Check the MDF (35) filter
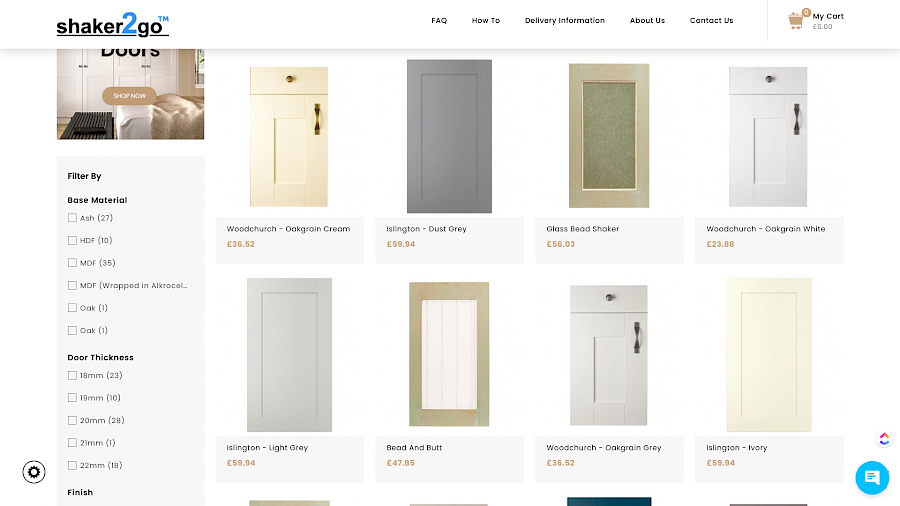This screenshot has height=506, width=900. 72,263
